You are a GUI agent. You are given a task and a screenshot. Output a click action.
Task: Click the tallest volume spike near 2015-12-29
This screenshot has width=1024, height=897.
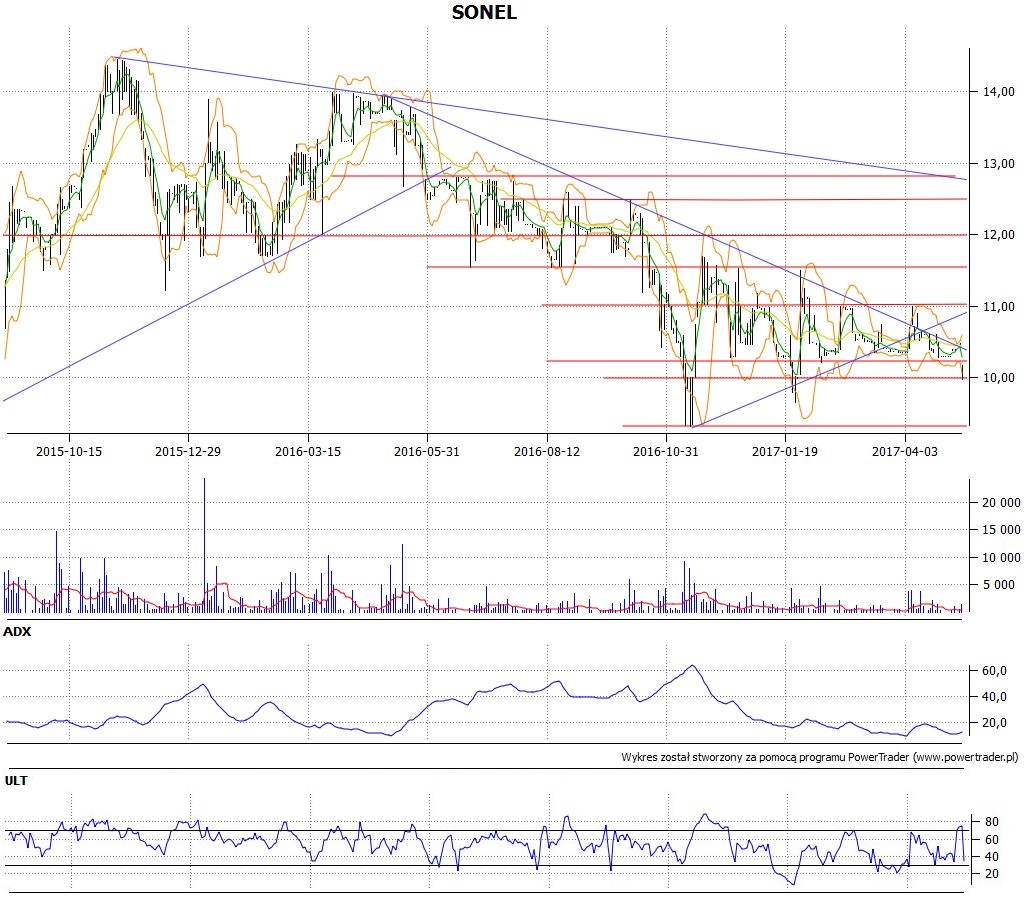point(204,544)
